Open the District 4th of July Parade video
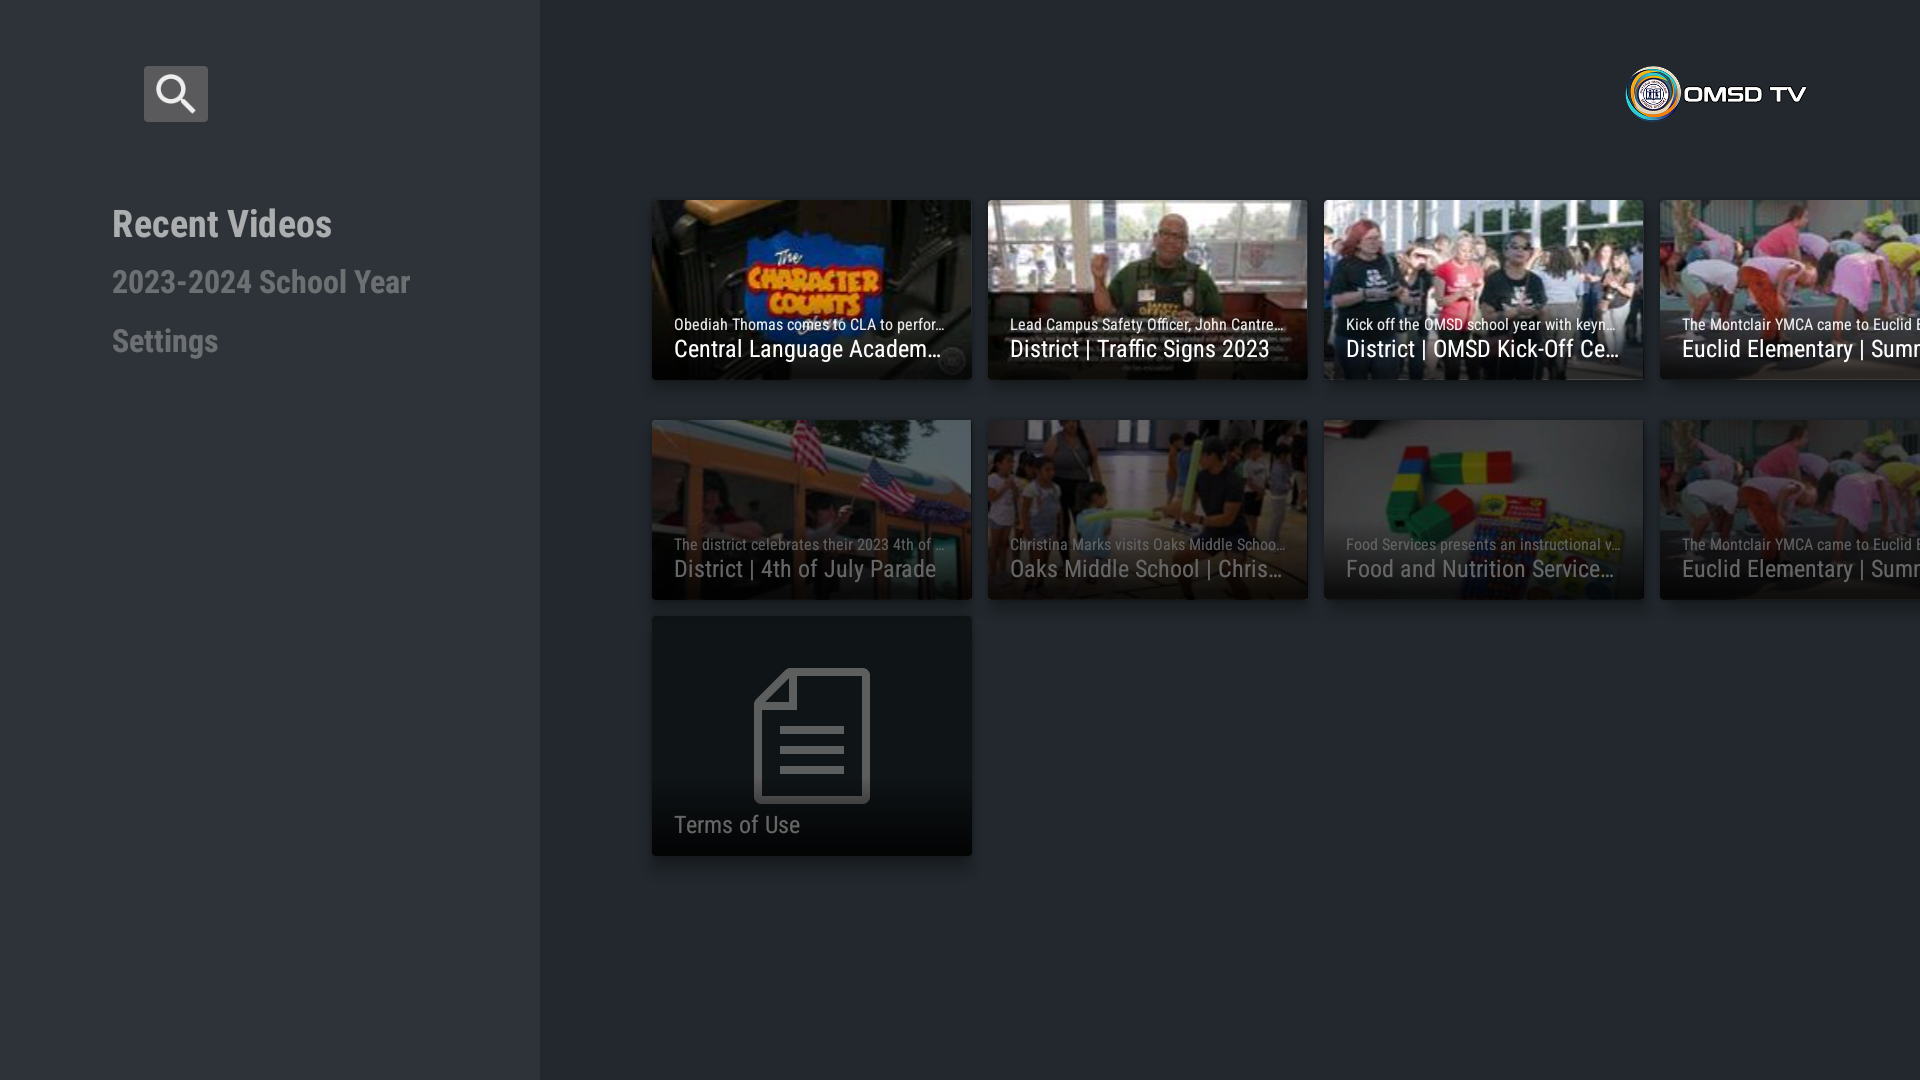 pos(811,509)
